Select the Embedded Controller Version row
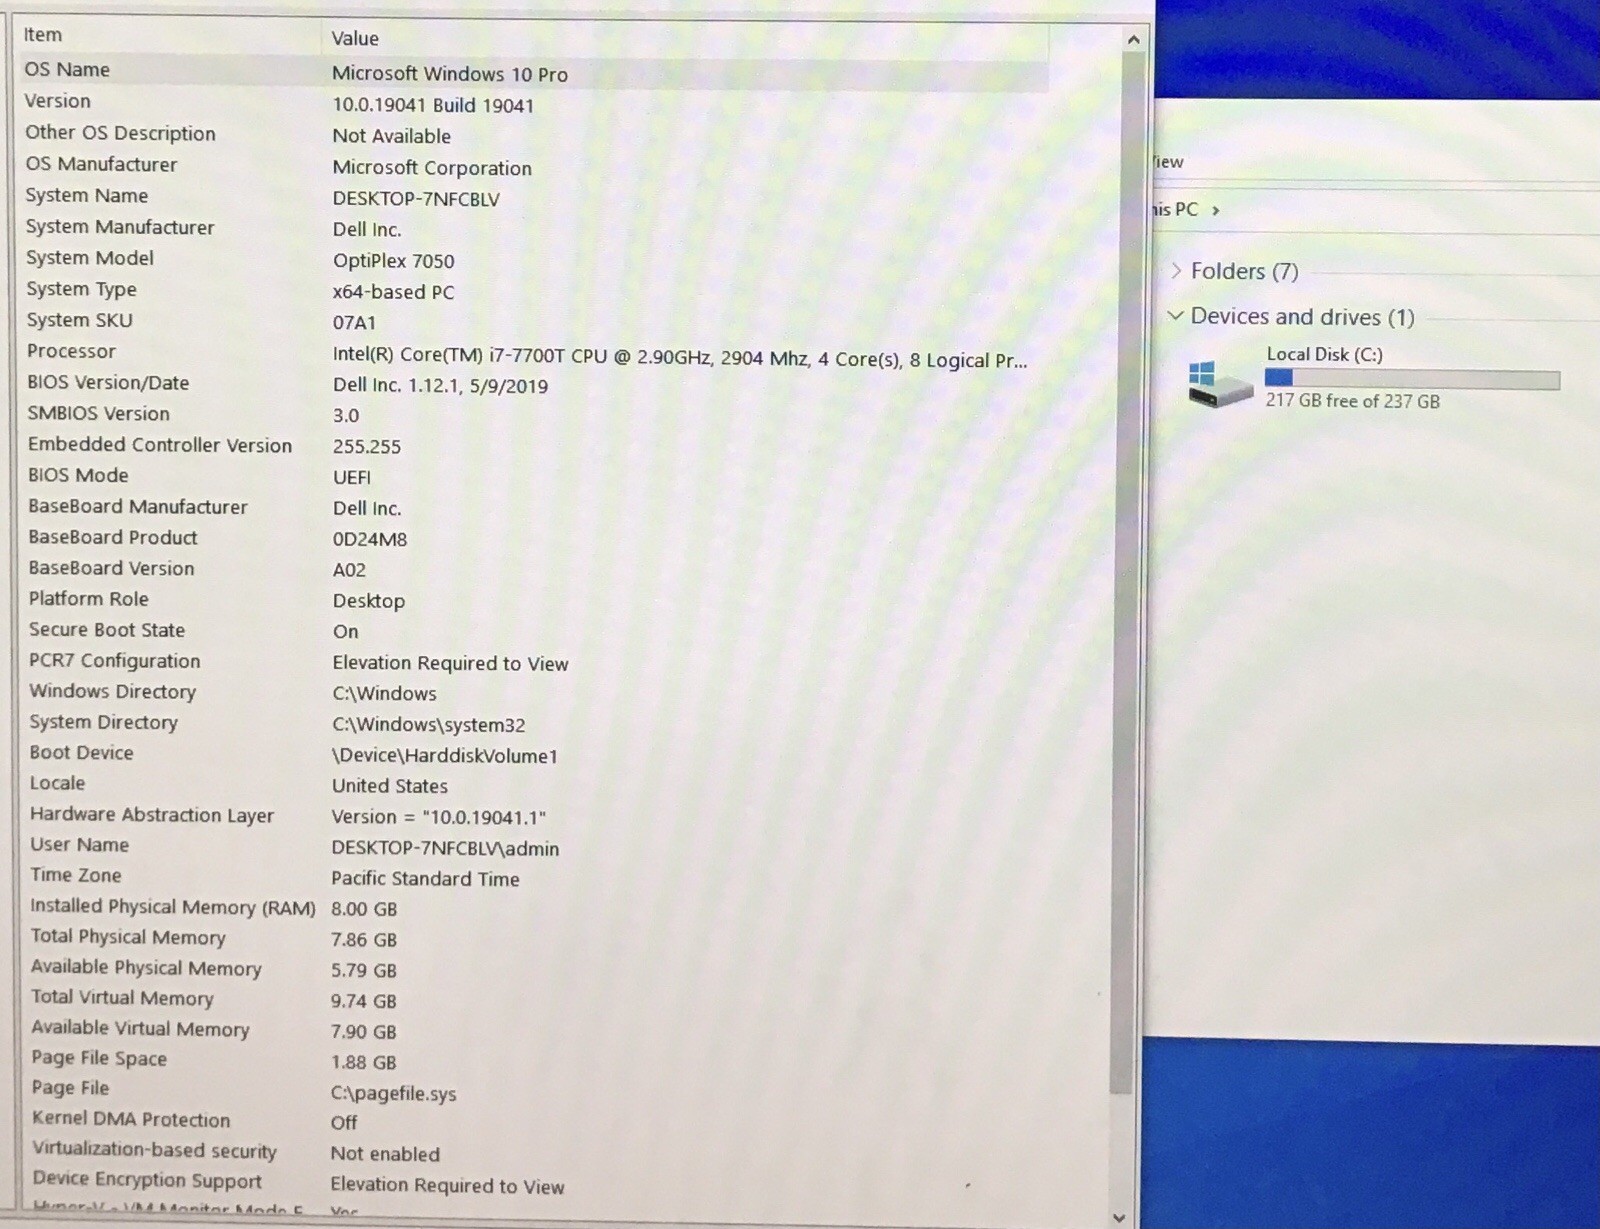Image resolution: width=1600 pixels, height=1229 pixels. coord(535,445)
